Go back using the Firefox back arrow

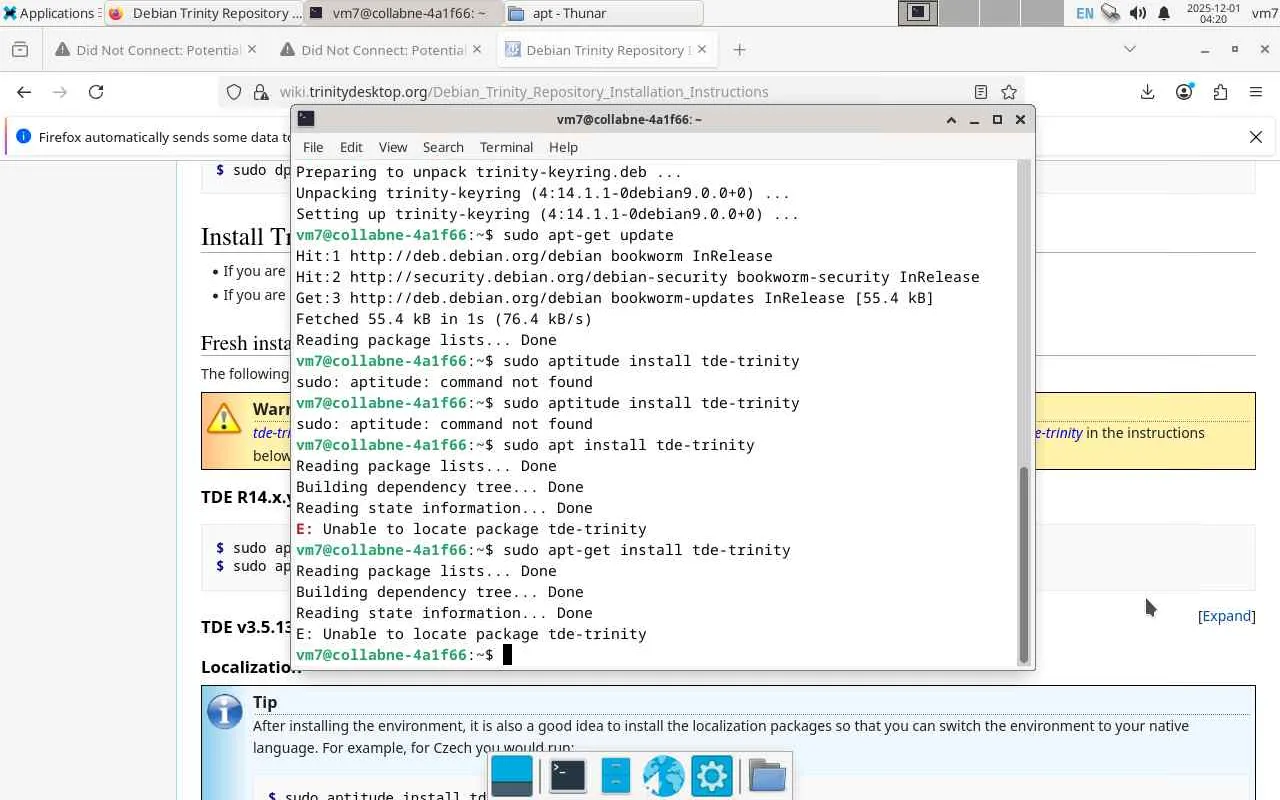click(x=24, y=92)
